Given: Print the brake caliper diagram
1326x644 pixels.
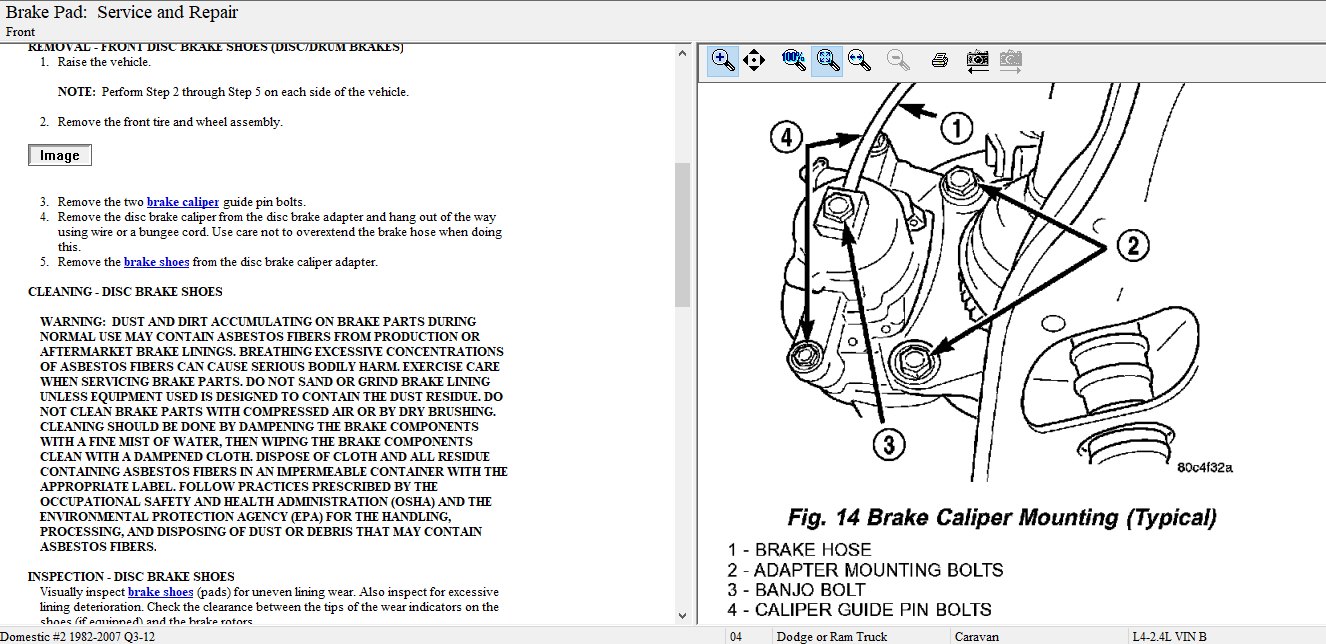Looking at the screenshot, I should (939, 60).
